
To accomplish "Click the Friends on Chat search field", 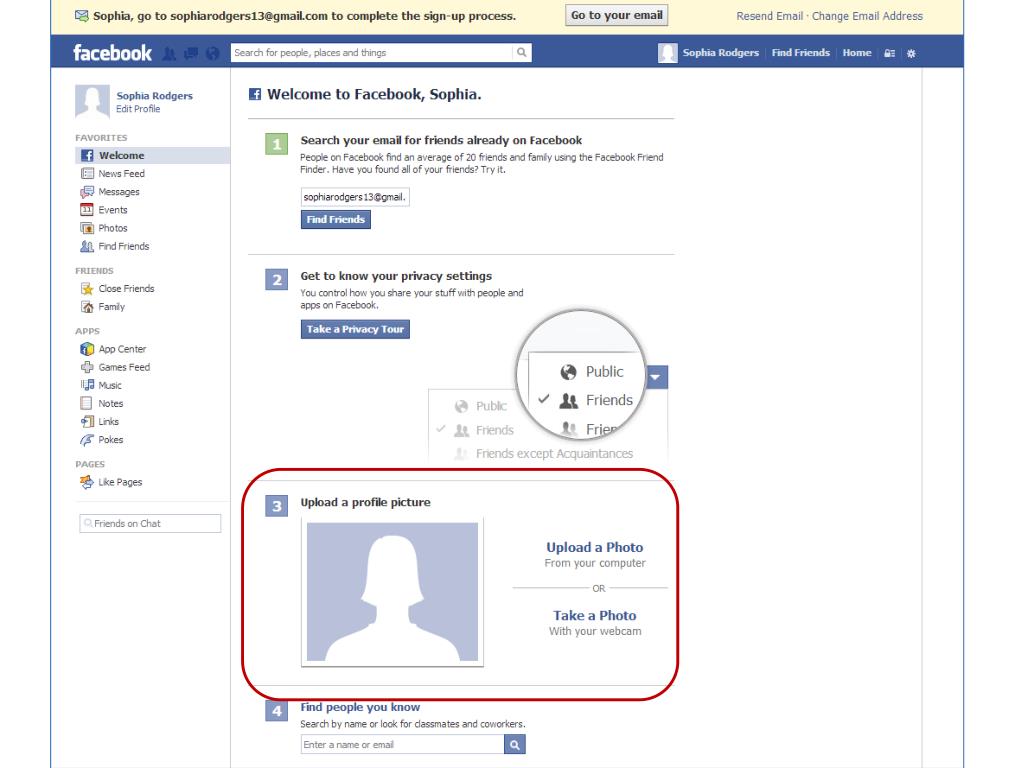I will coord(150,524).
